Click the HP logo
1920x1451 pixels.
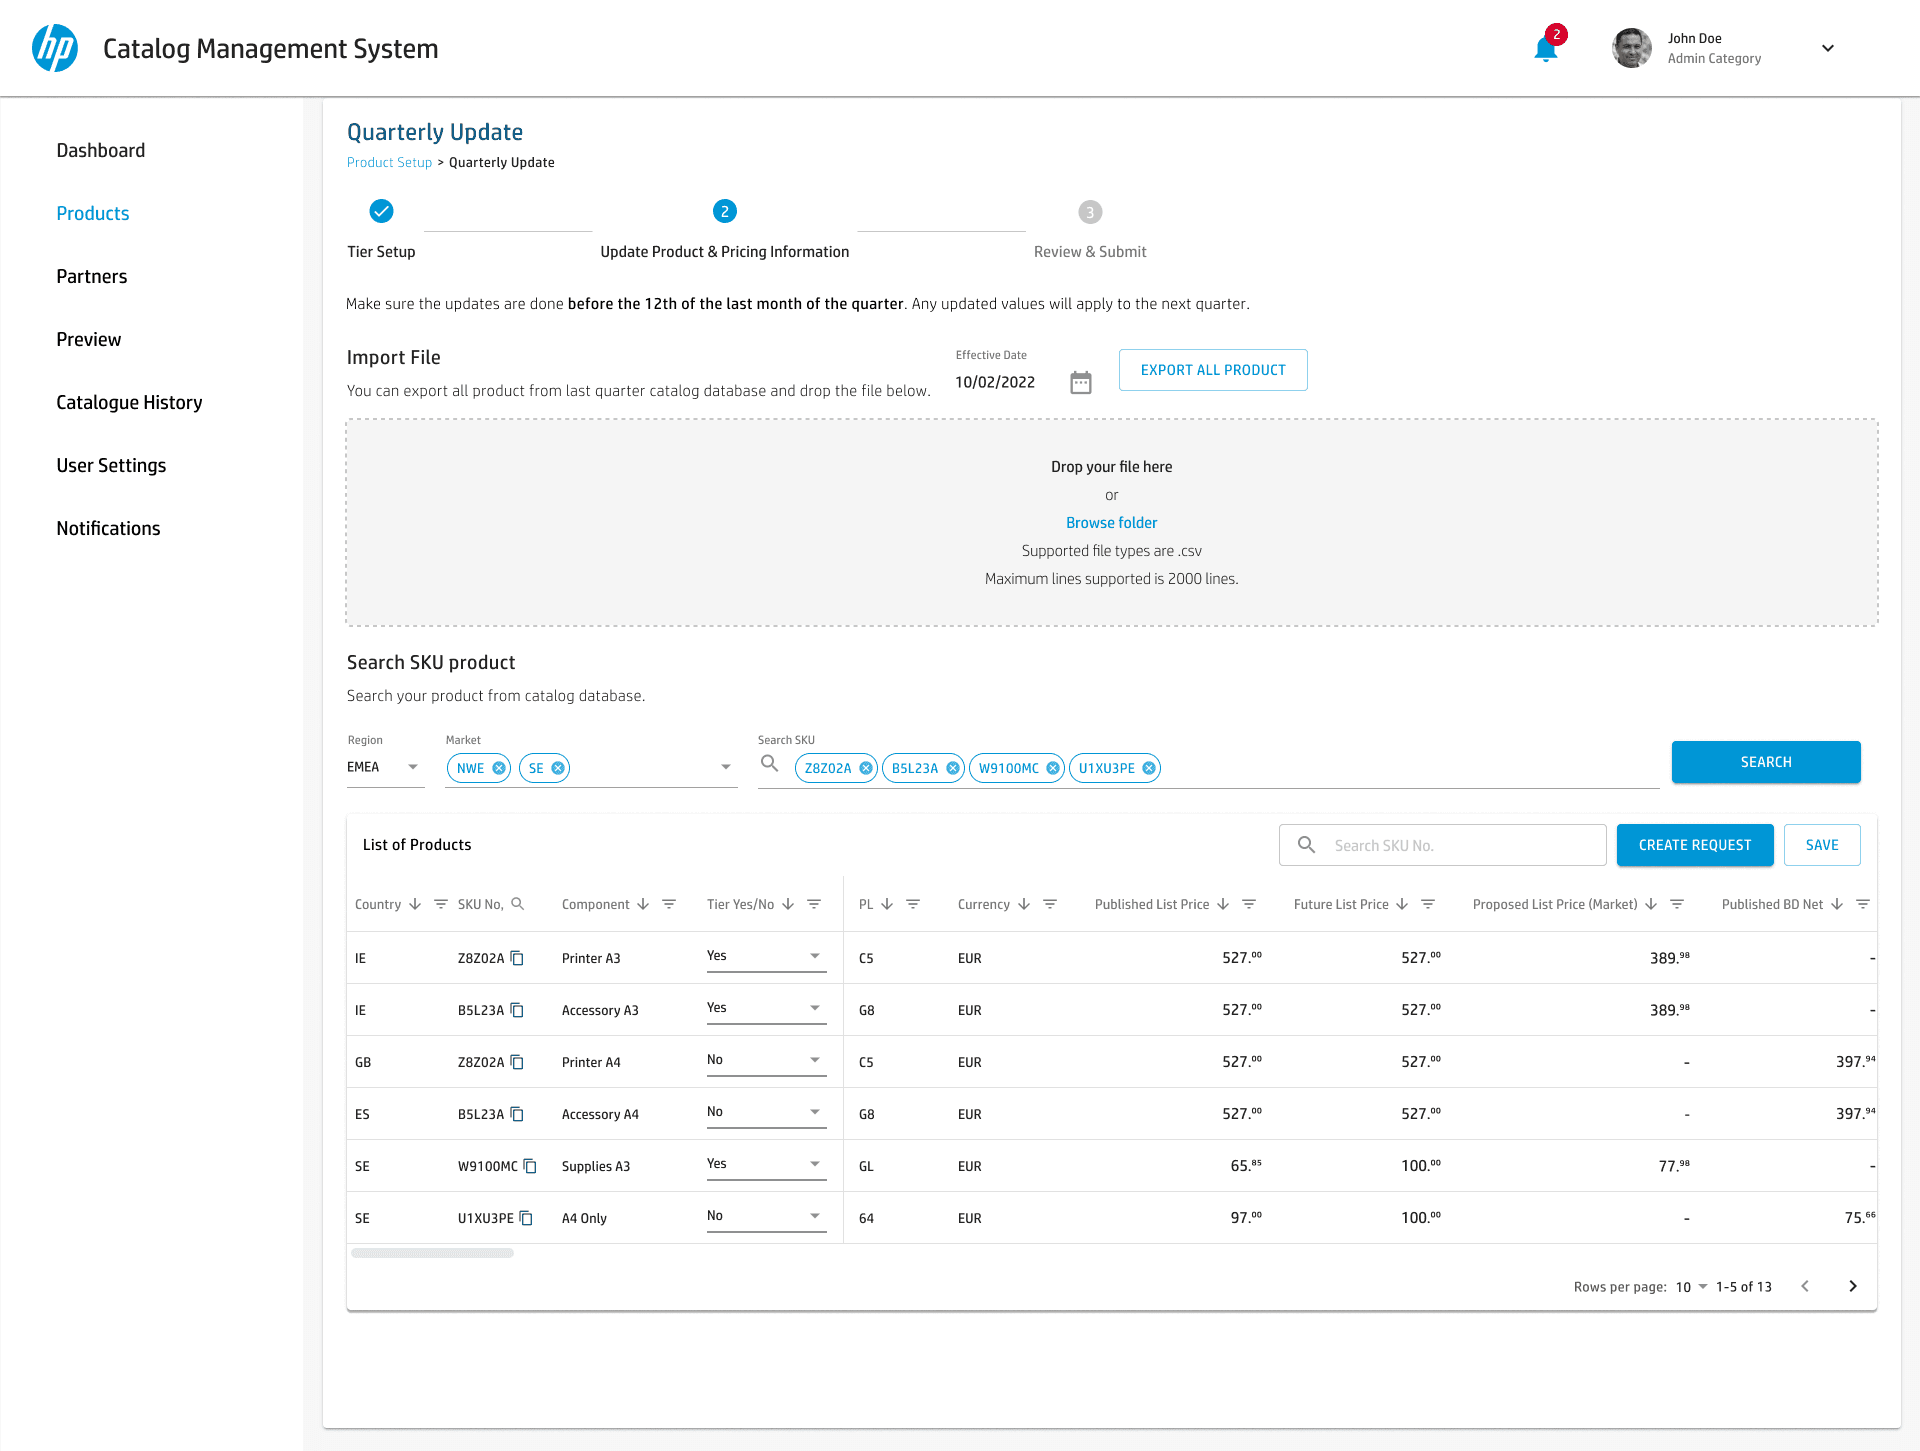coord(55,48)
